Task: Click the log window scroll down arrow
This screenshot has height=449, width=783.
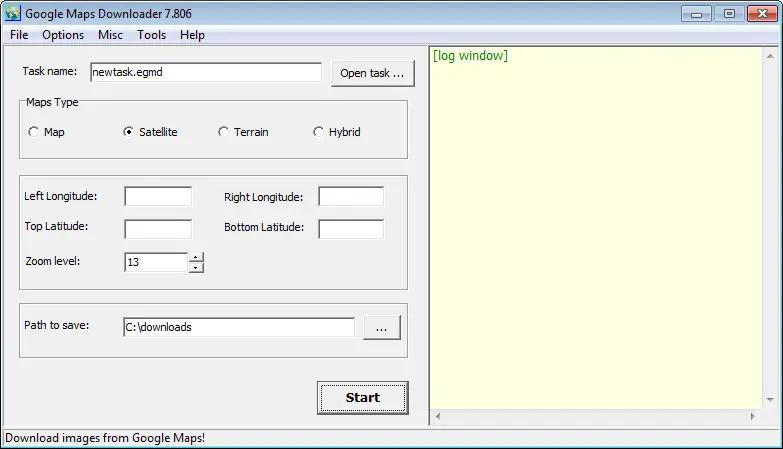Action: click(x=770, y=400)
